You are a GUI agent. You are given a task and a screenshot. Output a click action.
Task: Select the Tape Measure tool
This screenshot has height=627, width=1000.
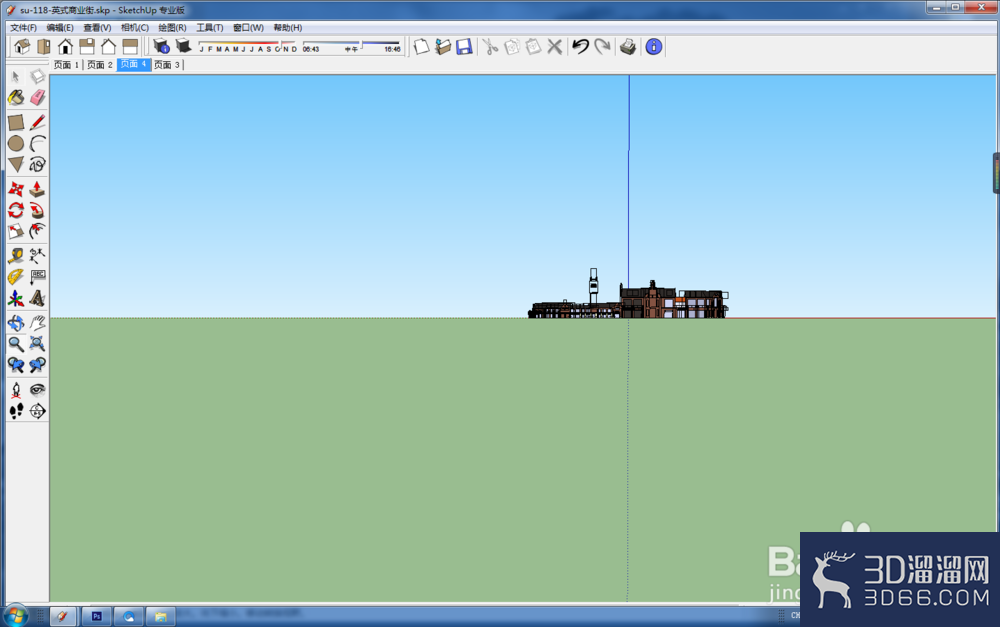tap(16, 256)
